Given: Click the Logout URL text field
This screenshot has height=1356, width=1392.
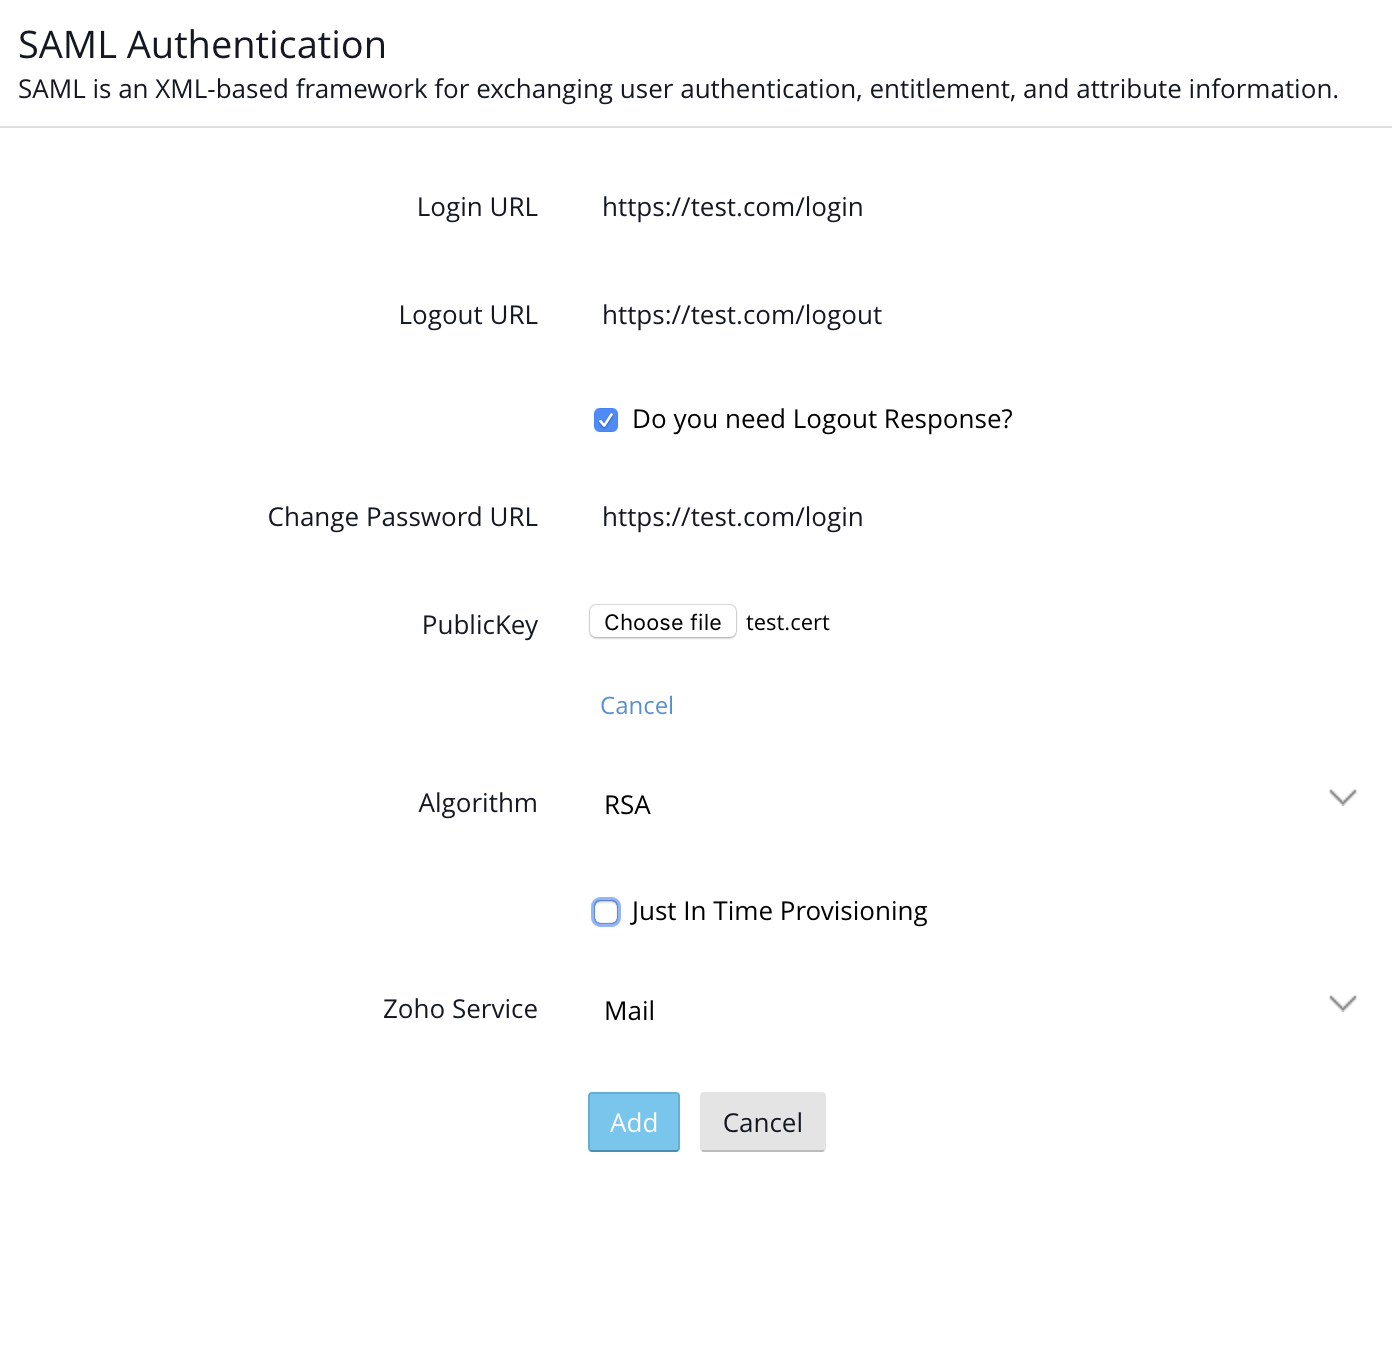Looking at the screenshot, I should (x=900, y=315).
